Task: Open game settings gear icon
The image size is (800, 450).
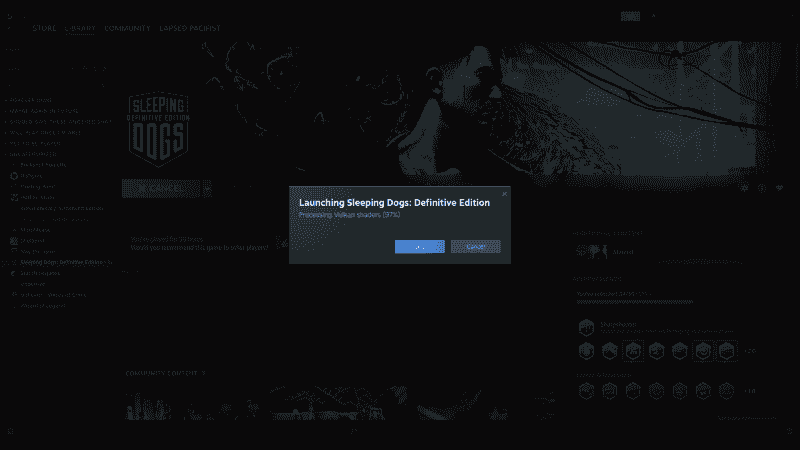Action: [744, 188]
